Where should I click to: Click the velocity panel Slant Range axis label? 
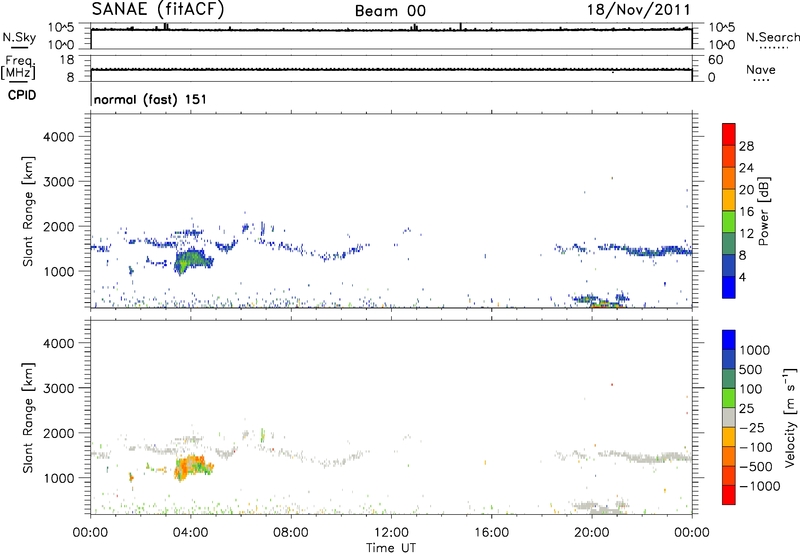coord(28,418)
